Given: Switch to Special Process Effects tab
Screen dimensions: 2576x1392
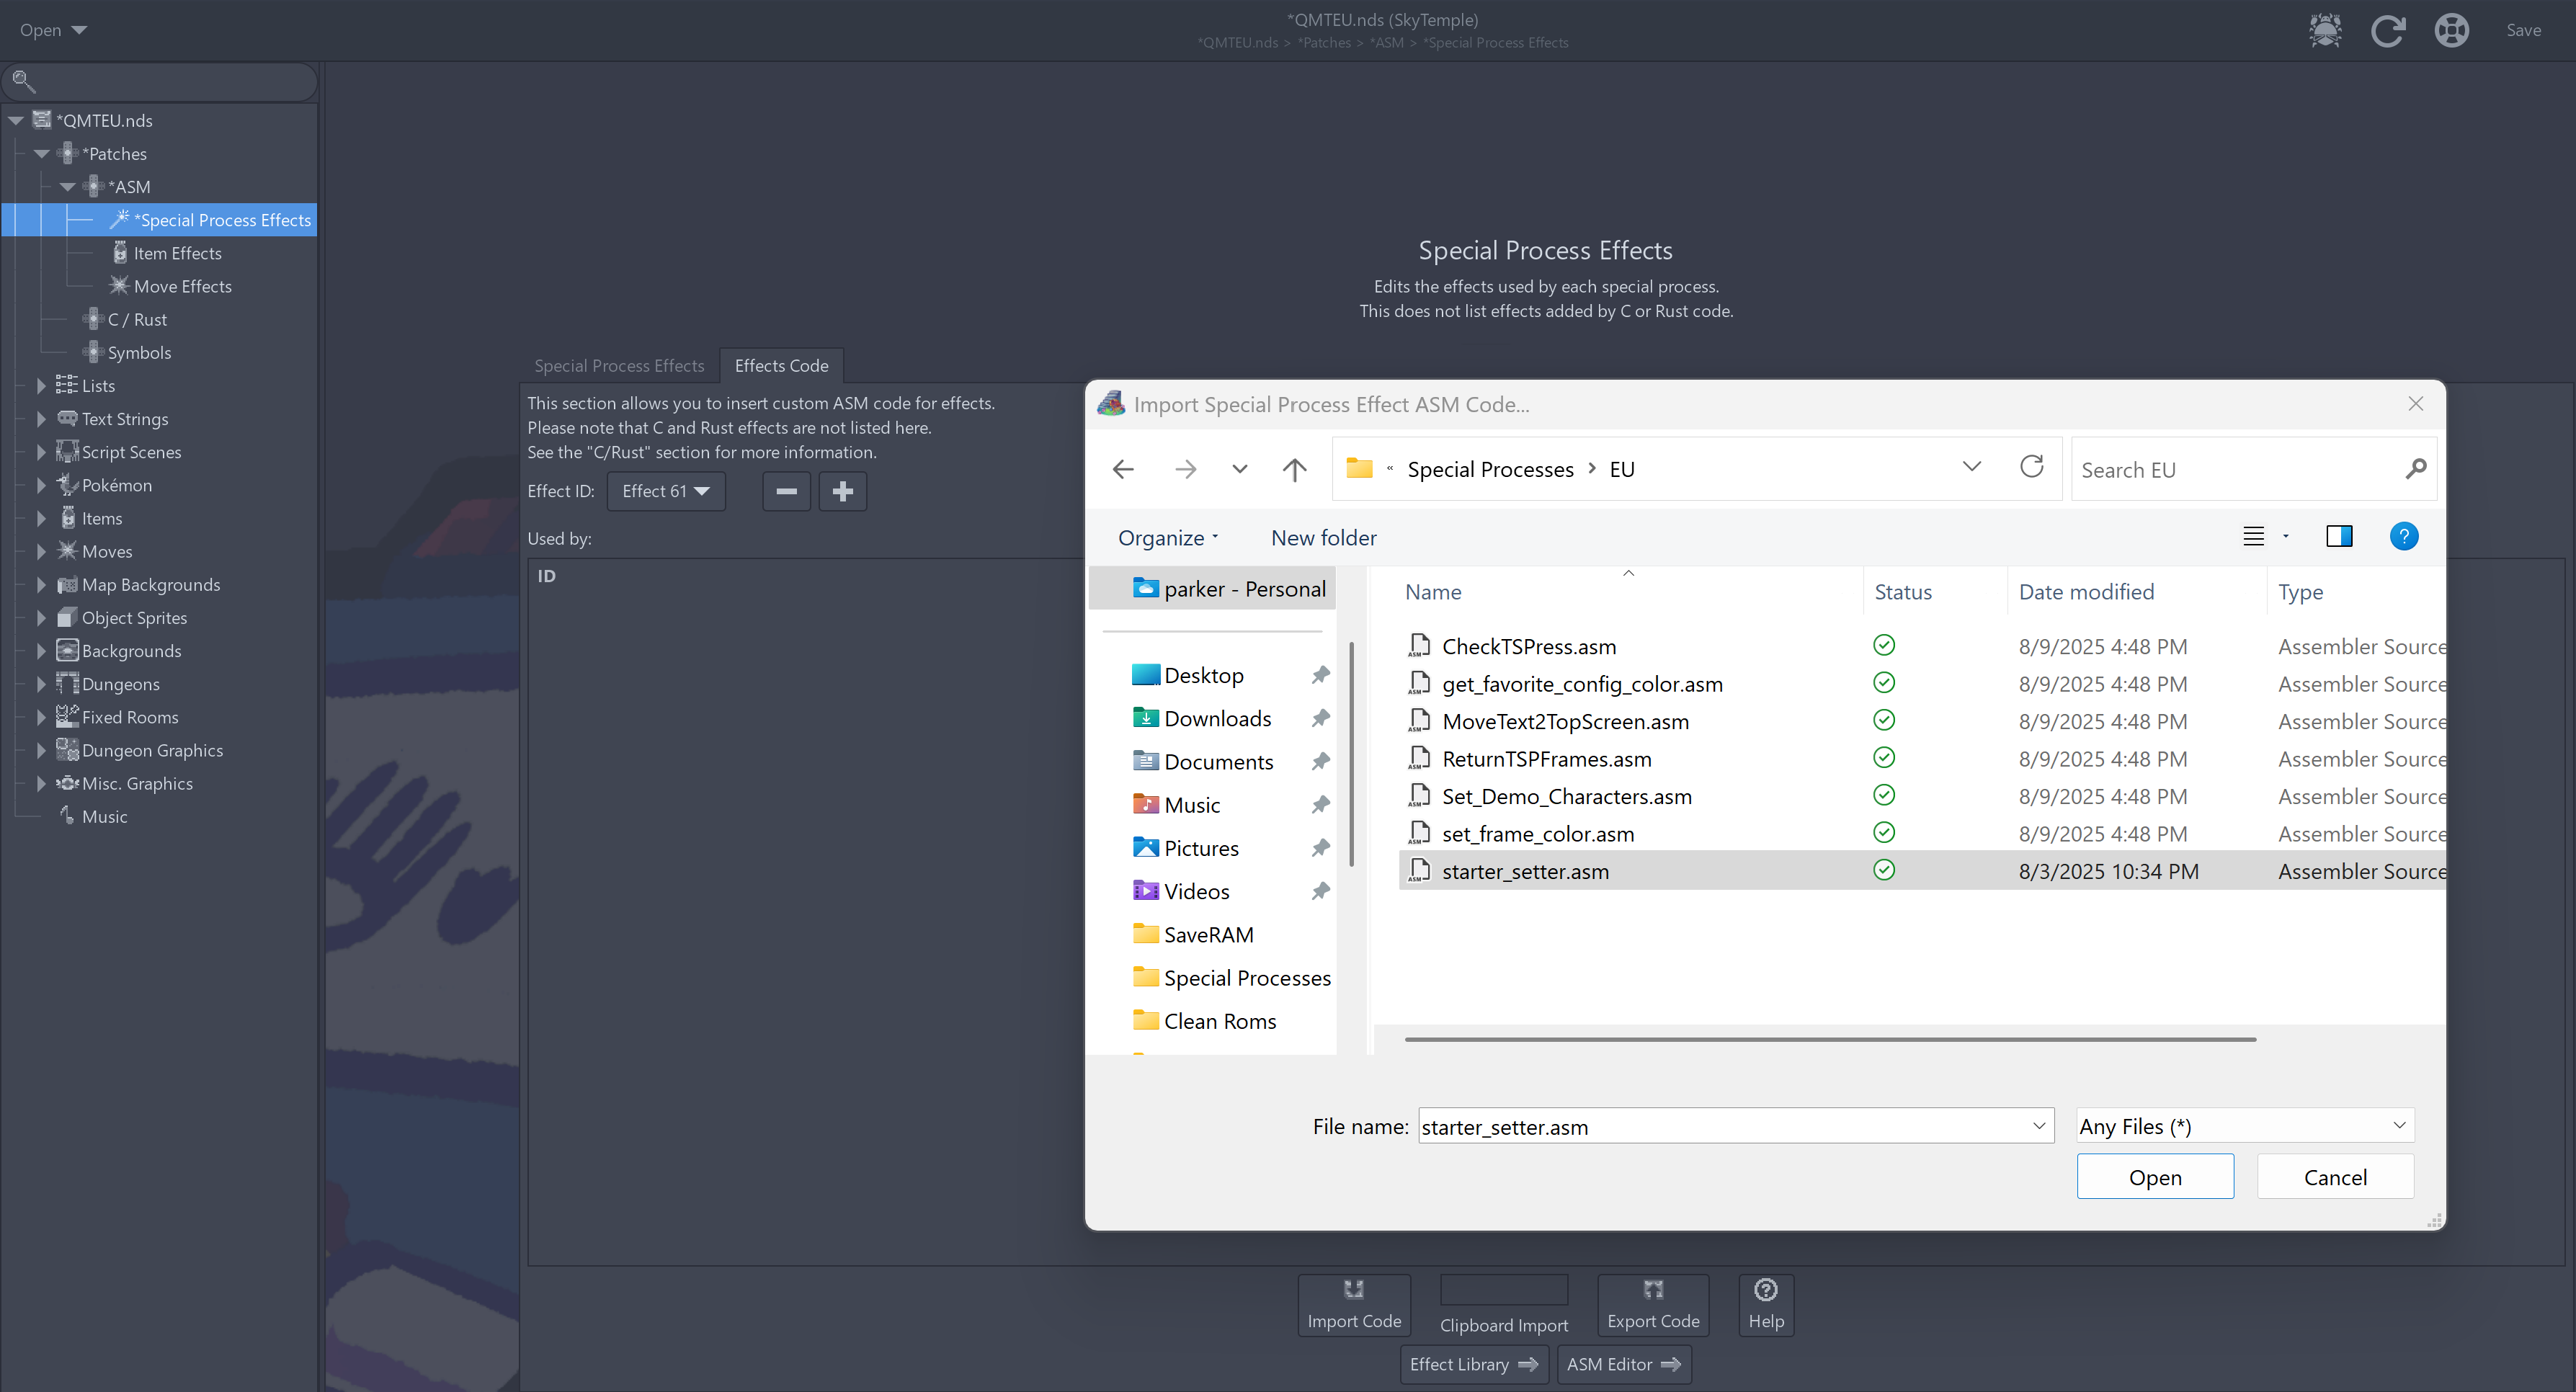Looking at the screenshot, I should pos(619,366).
